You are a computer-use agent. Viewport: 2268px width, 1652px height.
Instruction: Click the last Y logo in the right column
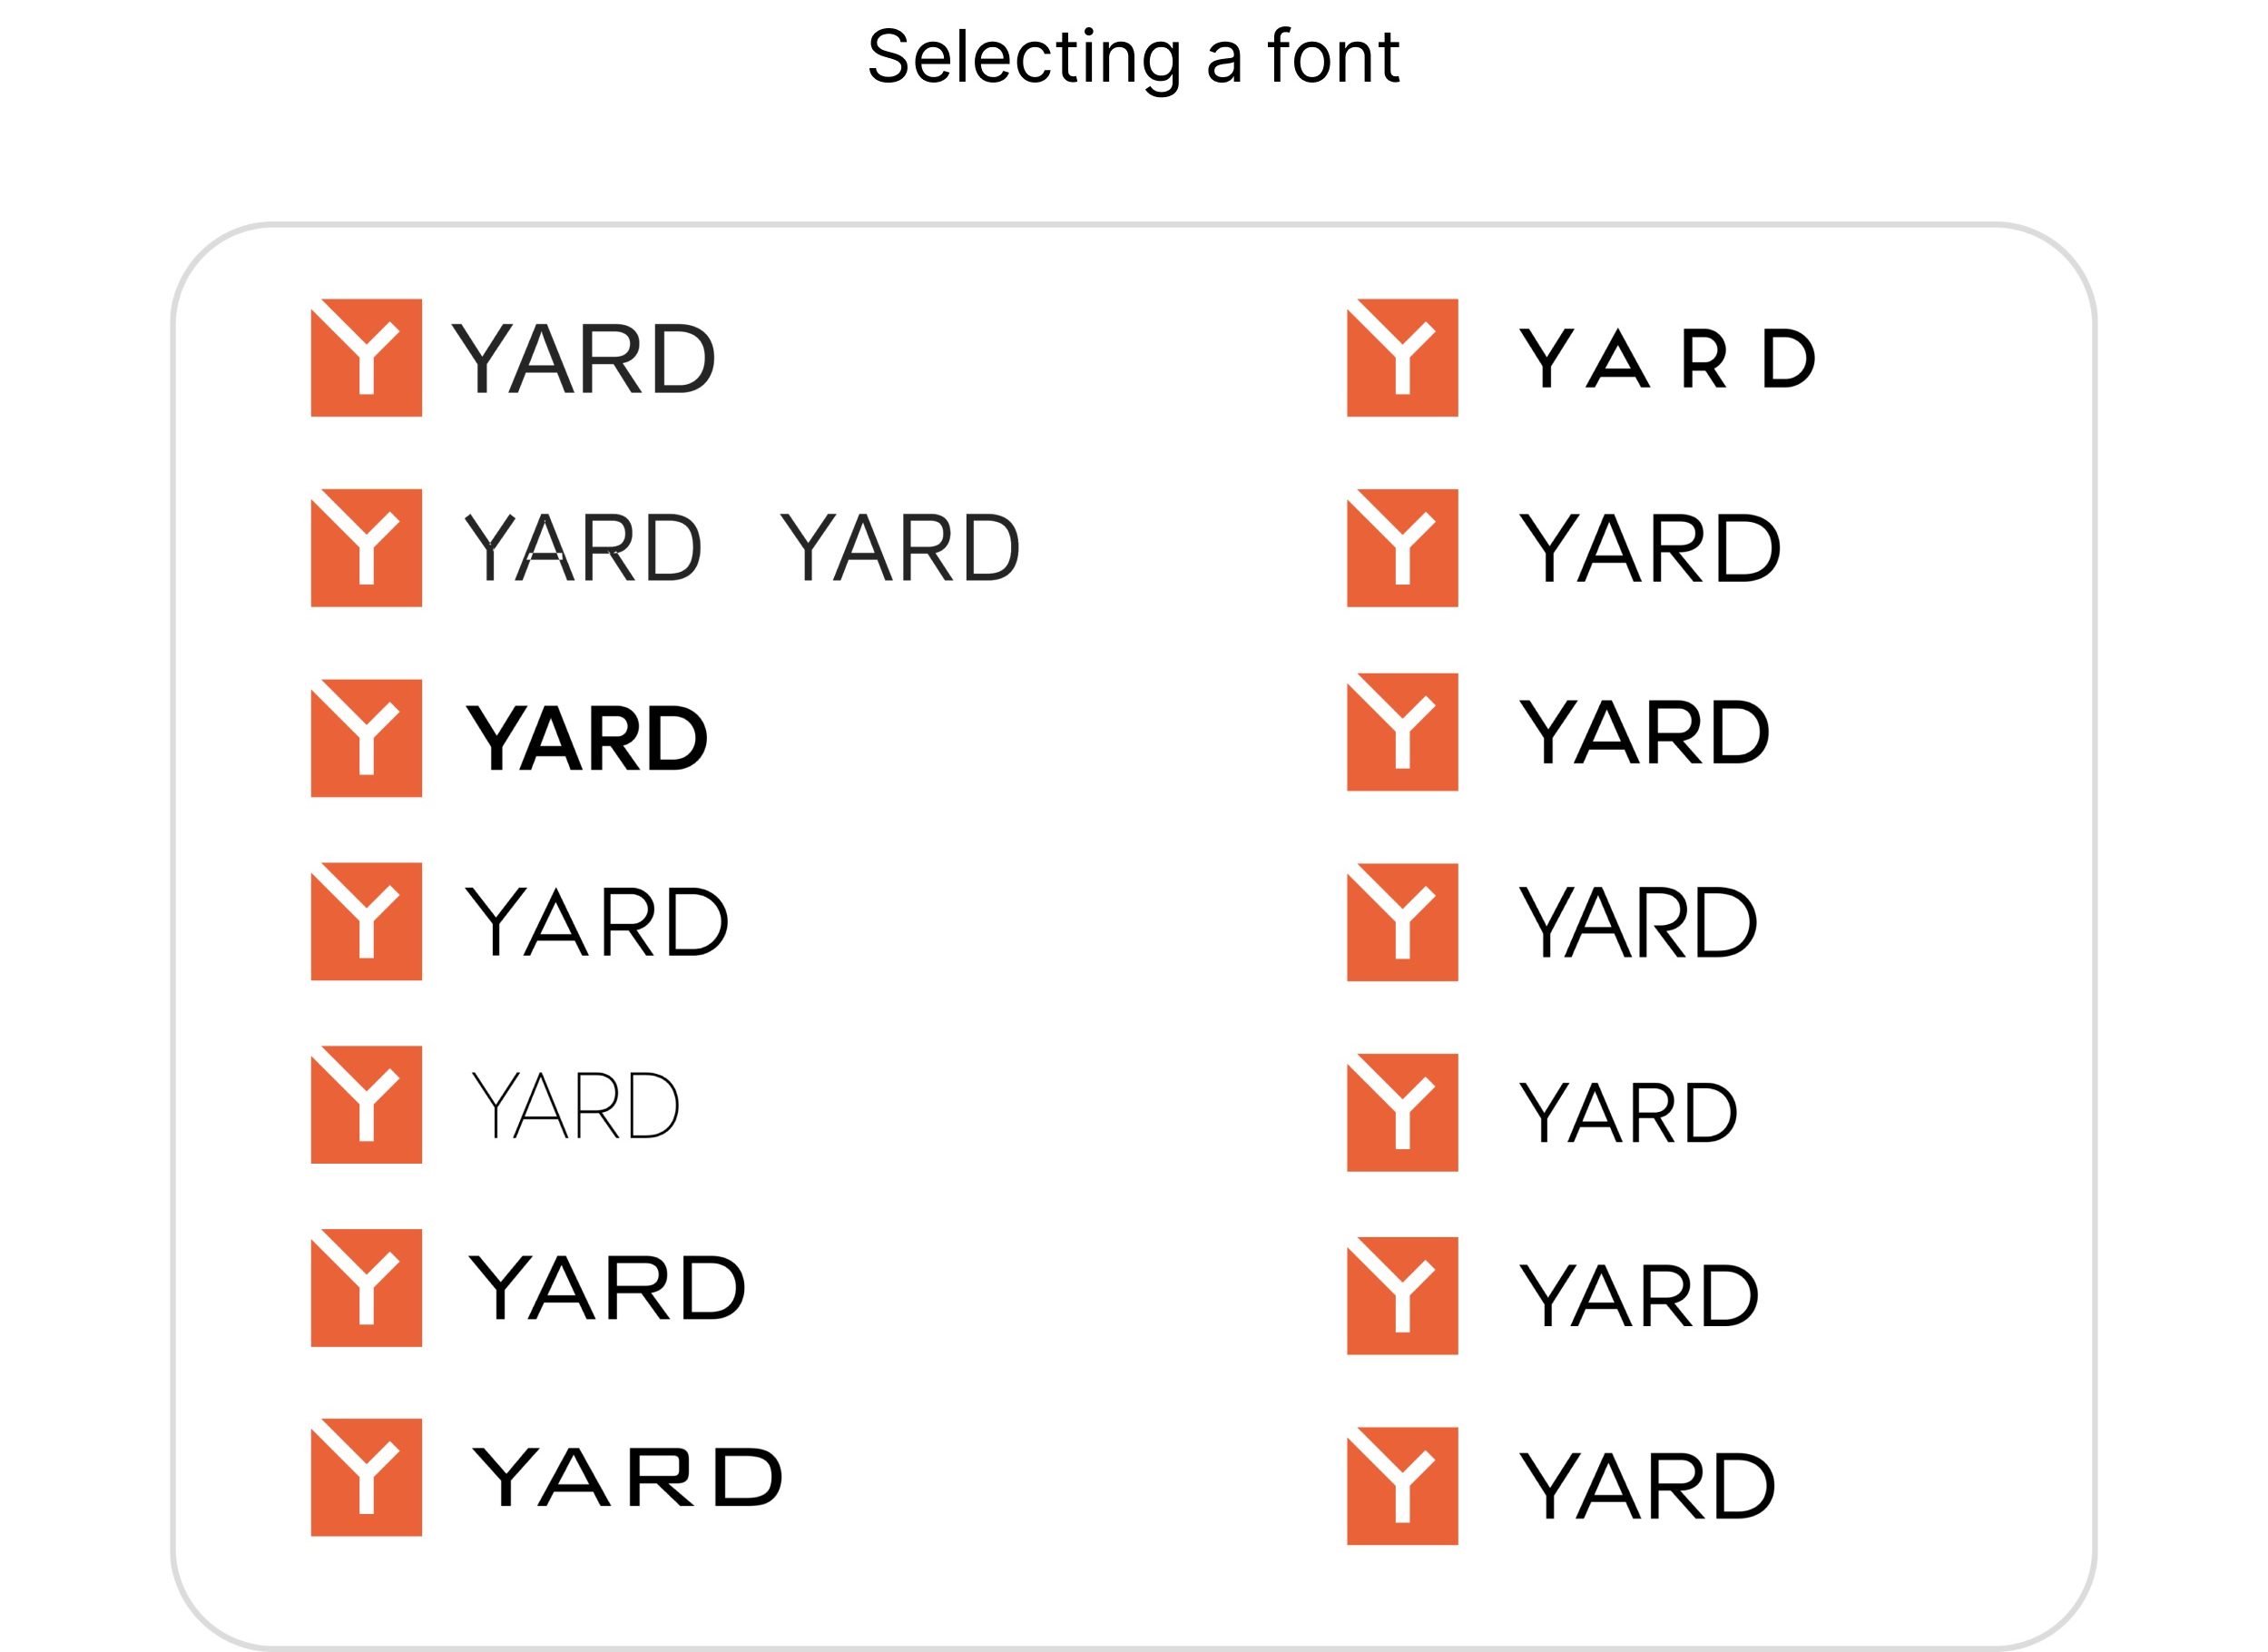(1402, 1485)
